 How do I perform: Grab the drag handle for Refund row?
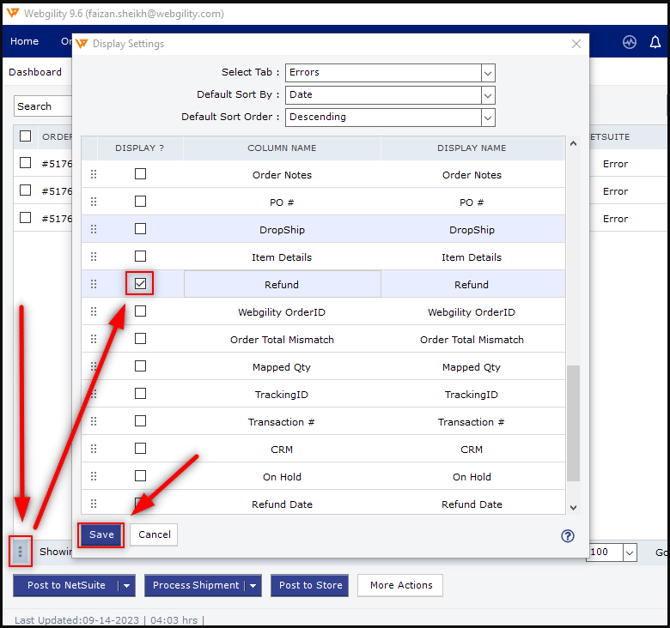tap(94, 285)
